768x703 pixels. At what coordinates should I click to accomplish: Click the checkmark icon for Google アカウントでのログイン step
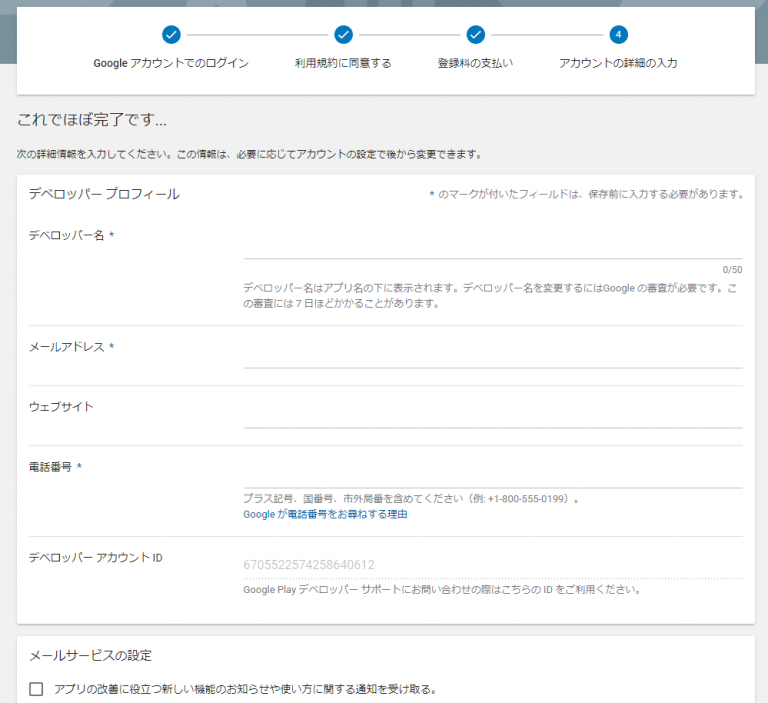pos(171,35)
